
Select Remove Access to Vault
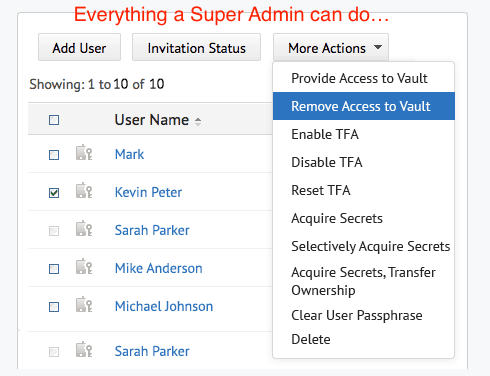pyautogui.click(x=364, y=106)
